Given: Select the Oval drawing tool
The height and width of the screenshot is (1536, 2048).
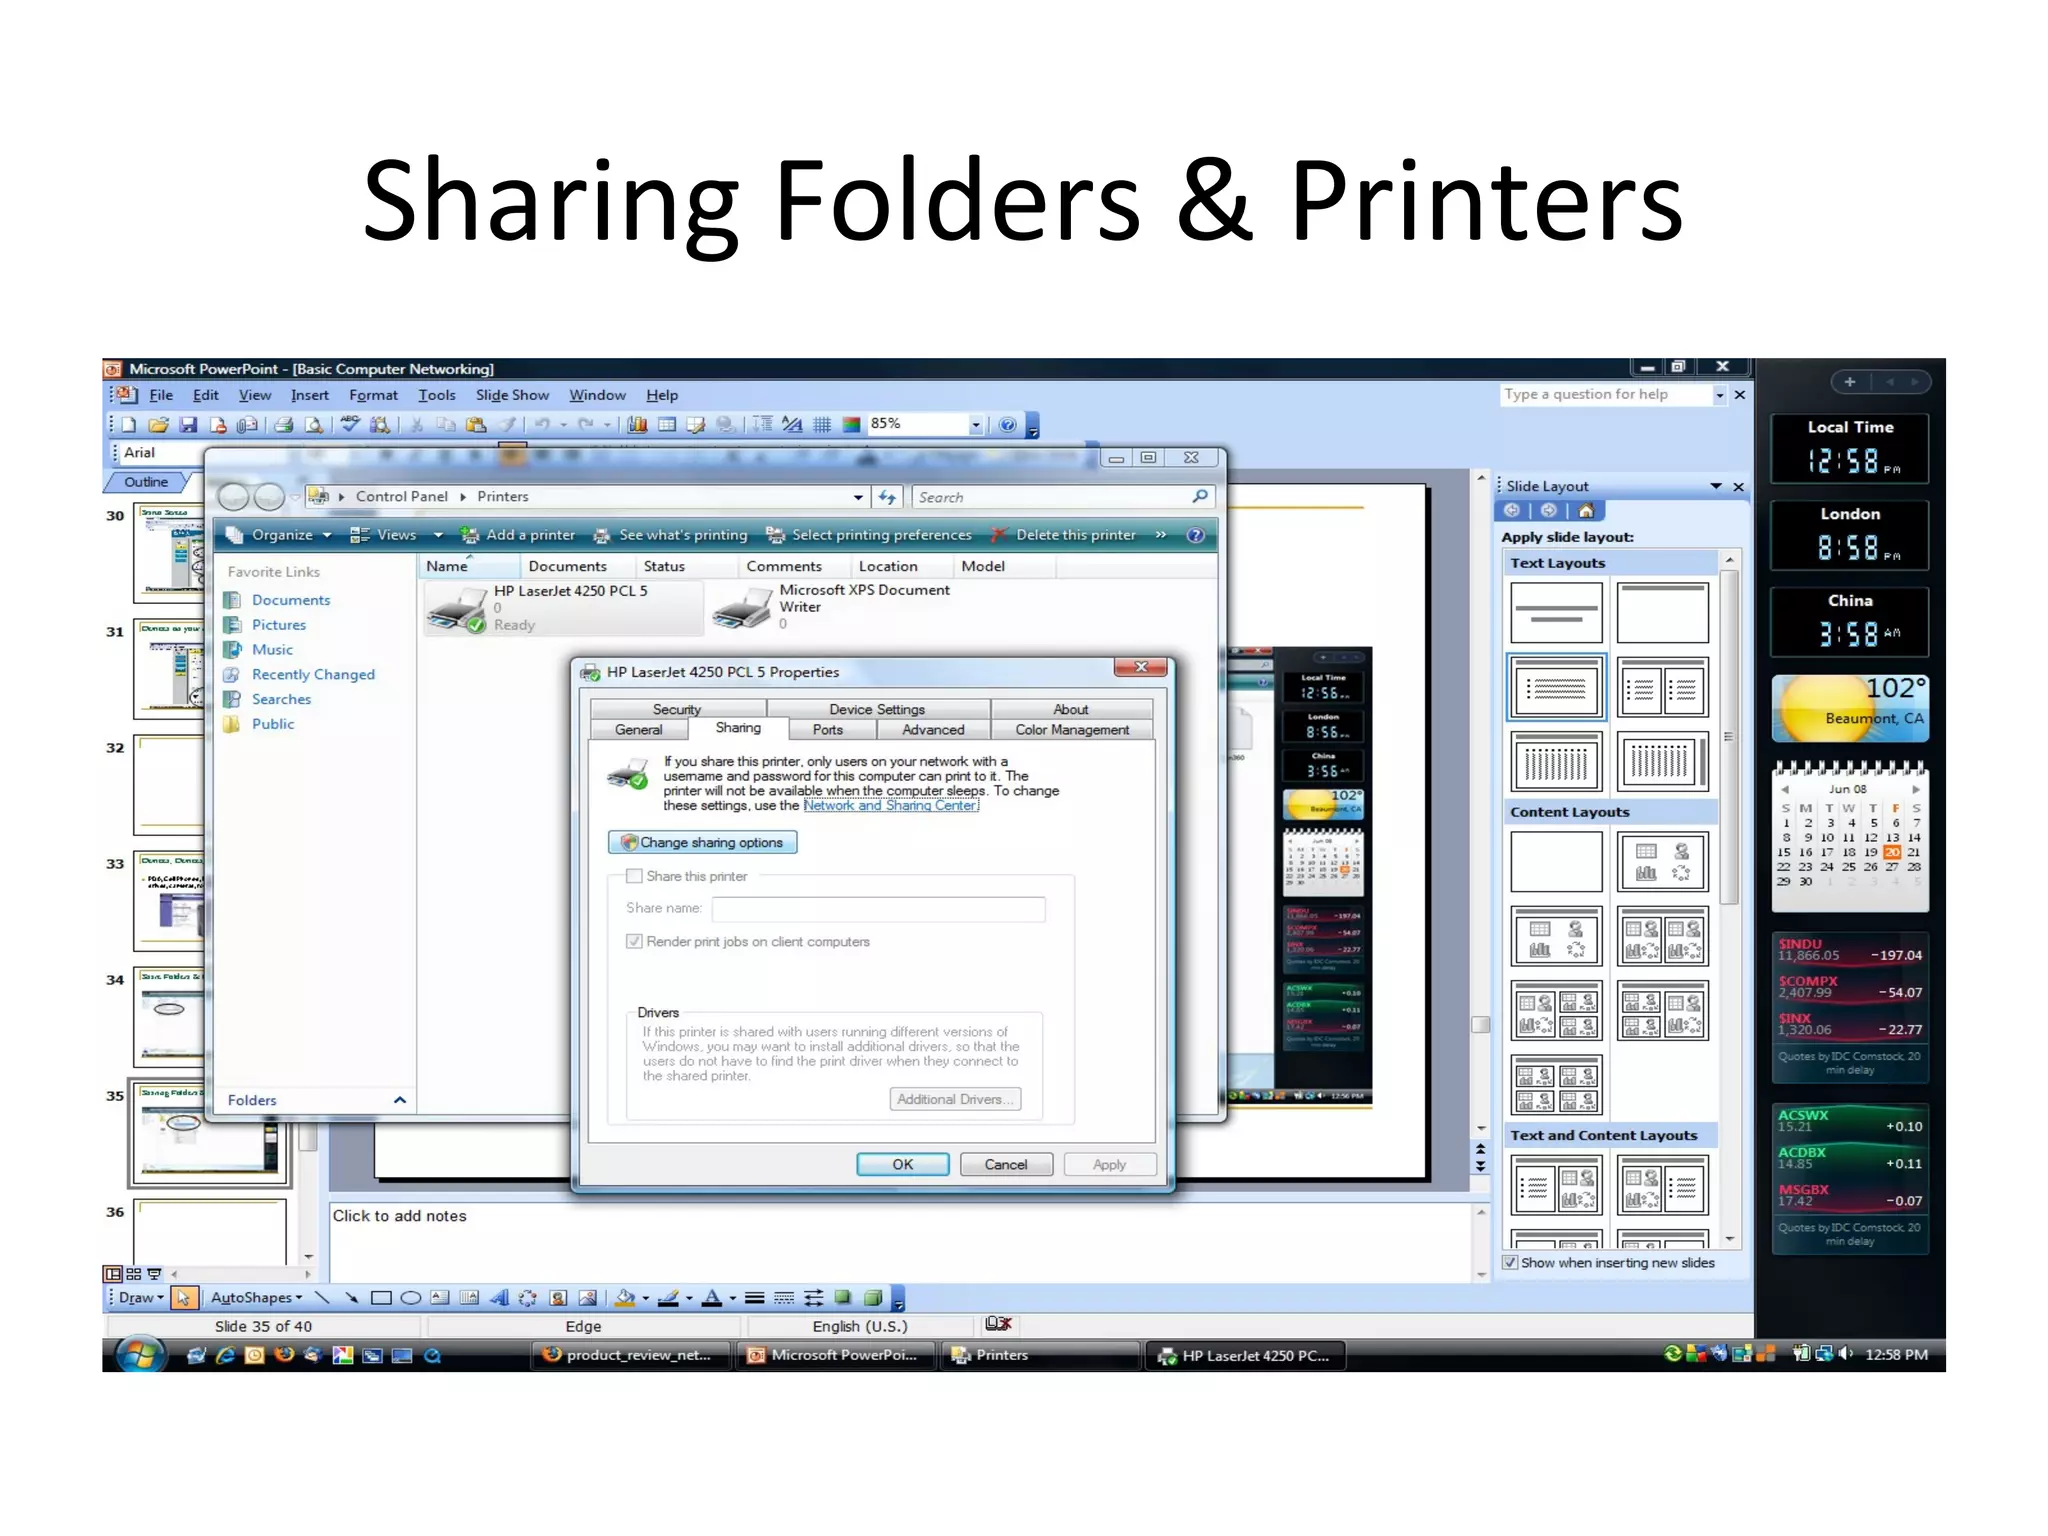Looking at the screenshot, I should (x=410, y=1298).
